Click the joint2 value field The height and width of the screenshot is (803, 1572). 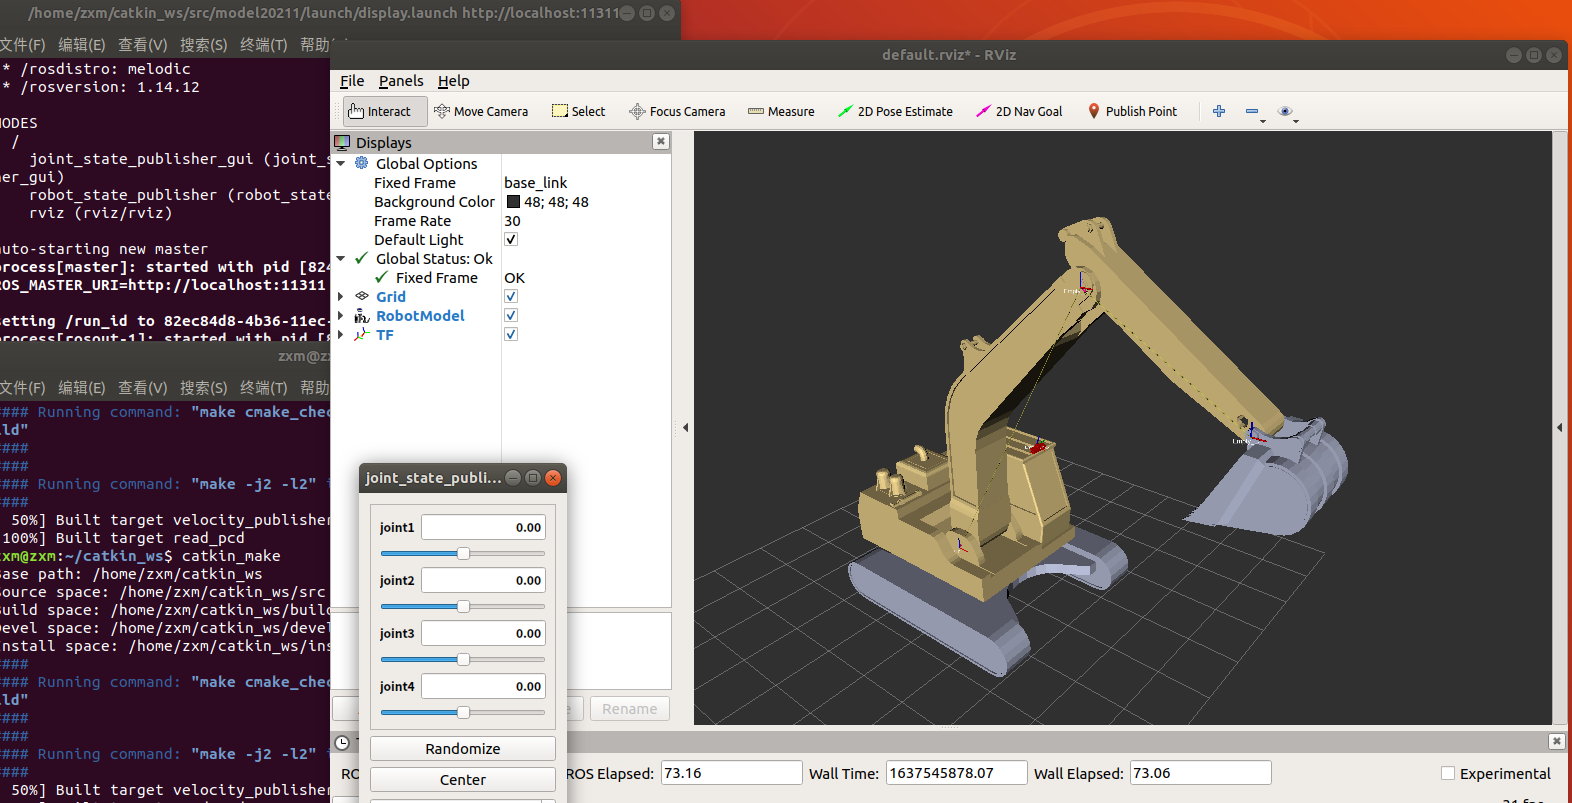tap(484, 580)
